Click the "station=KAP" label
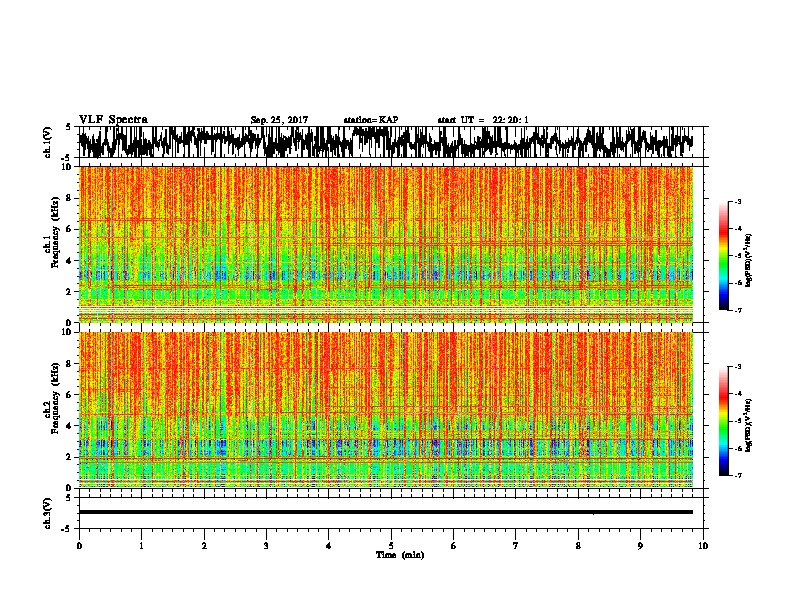792x612 pixels. pyautogui.click(x=371, y=120)
